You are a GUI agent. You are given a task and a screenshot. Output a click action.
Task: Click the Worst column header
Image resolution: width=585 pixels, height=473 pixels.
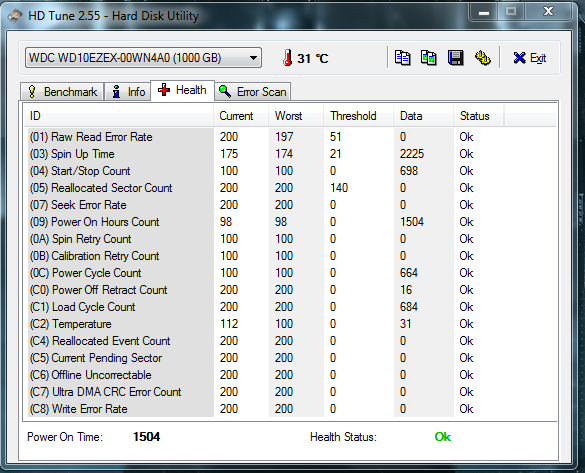[295, 116]
